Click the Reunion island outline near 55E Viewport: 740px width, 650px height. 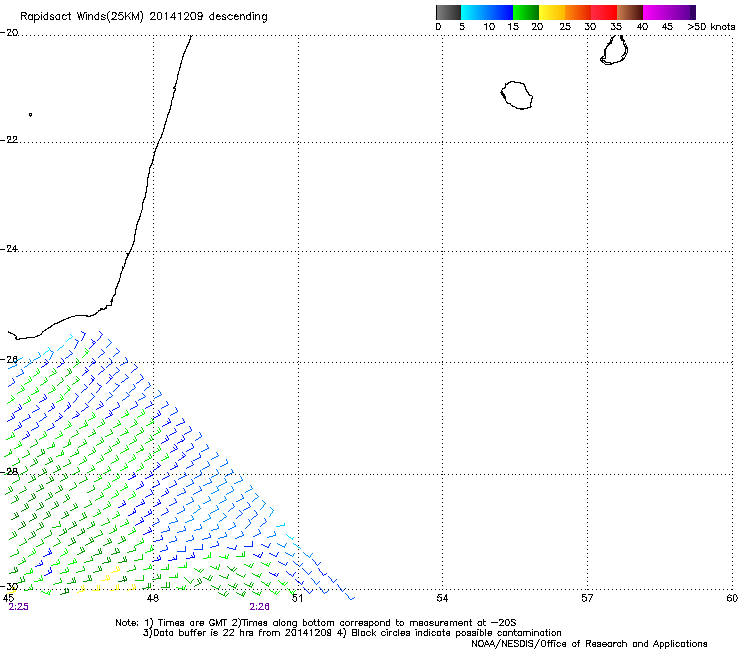[517, 95]
